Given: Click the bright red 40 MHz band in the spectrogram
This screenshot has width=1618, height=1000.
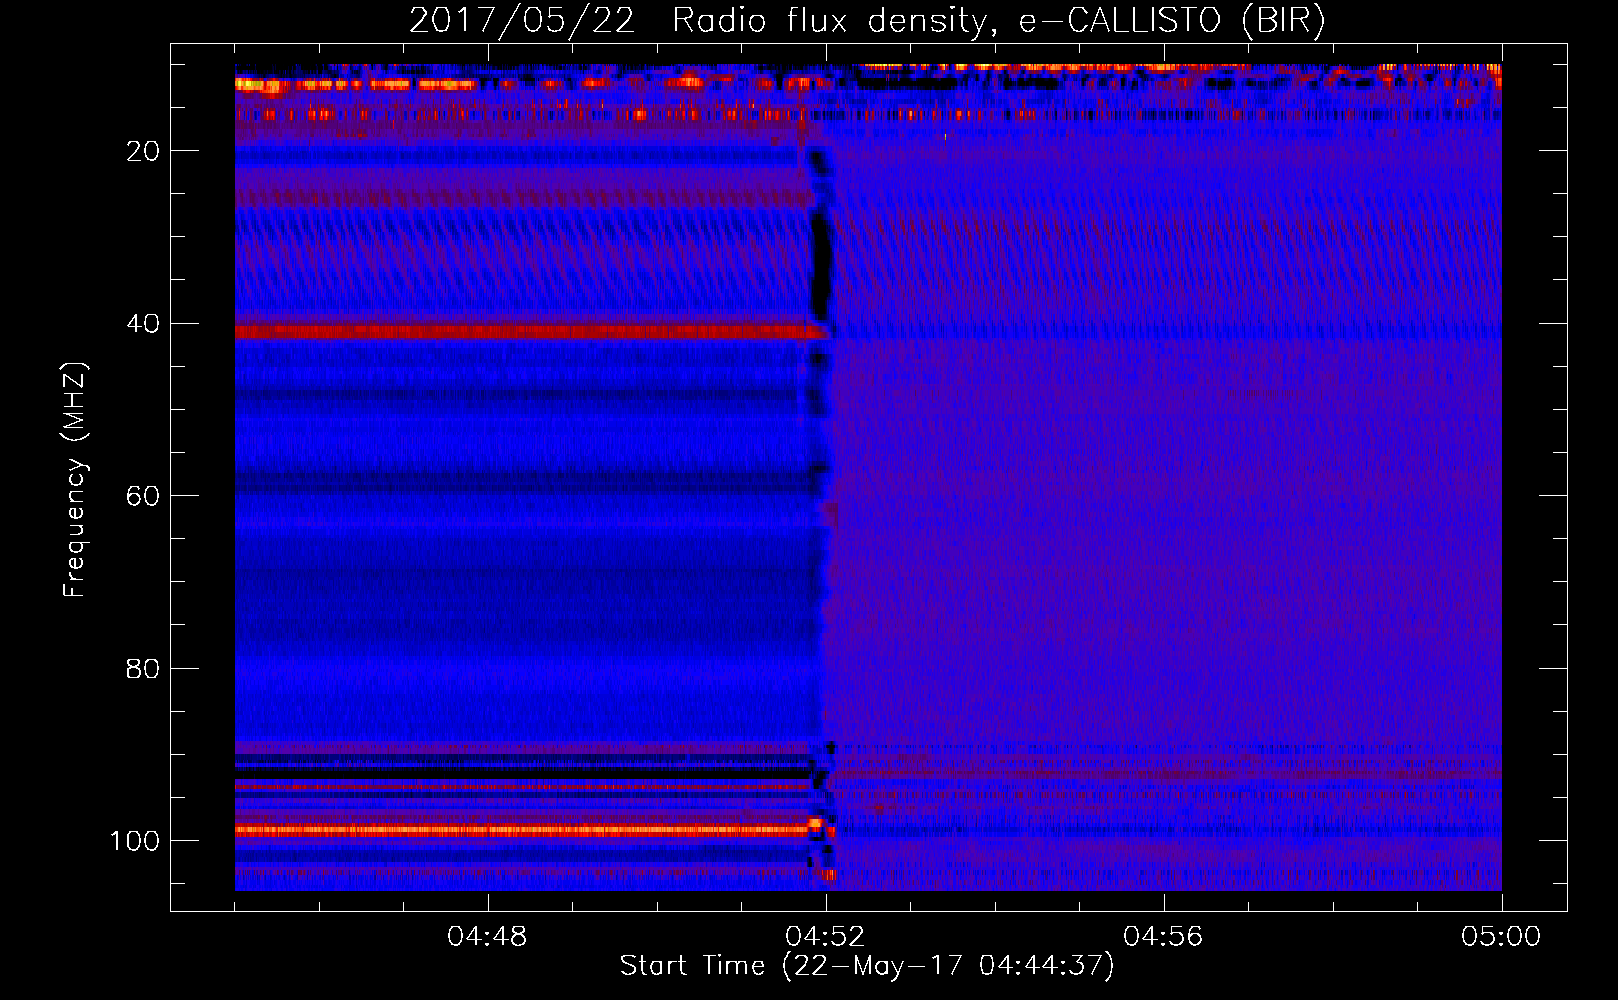Looking at the screenshot, I should tap(530, 331).
